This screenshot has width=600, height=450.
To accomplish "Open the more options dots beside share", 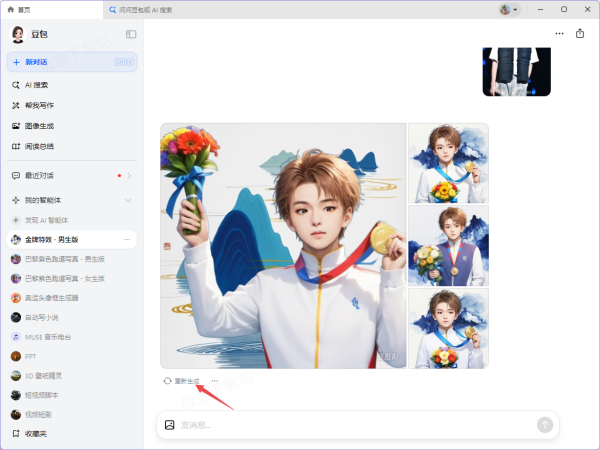I will (559, 33).
